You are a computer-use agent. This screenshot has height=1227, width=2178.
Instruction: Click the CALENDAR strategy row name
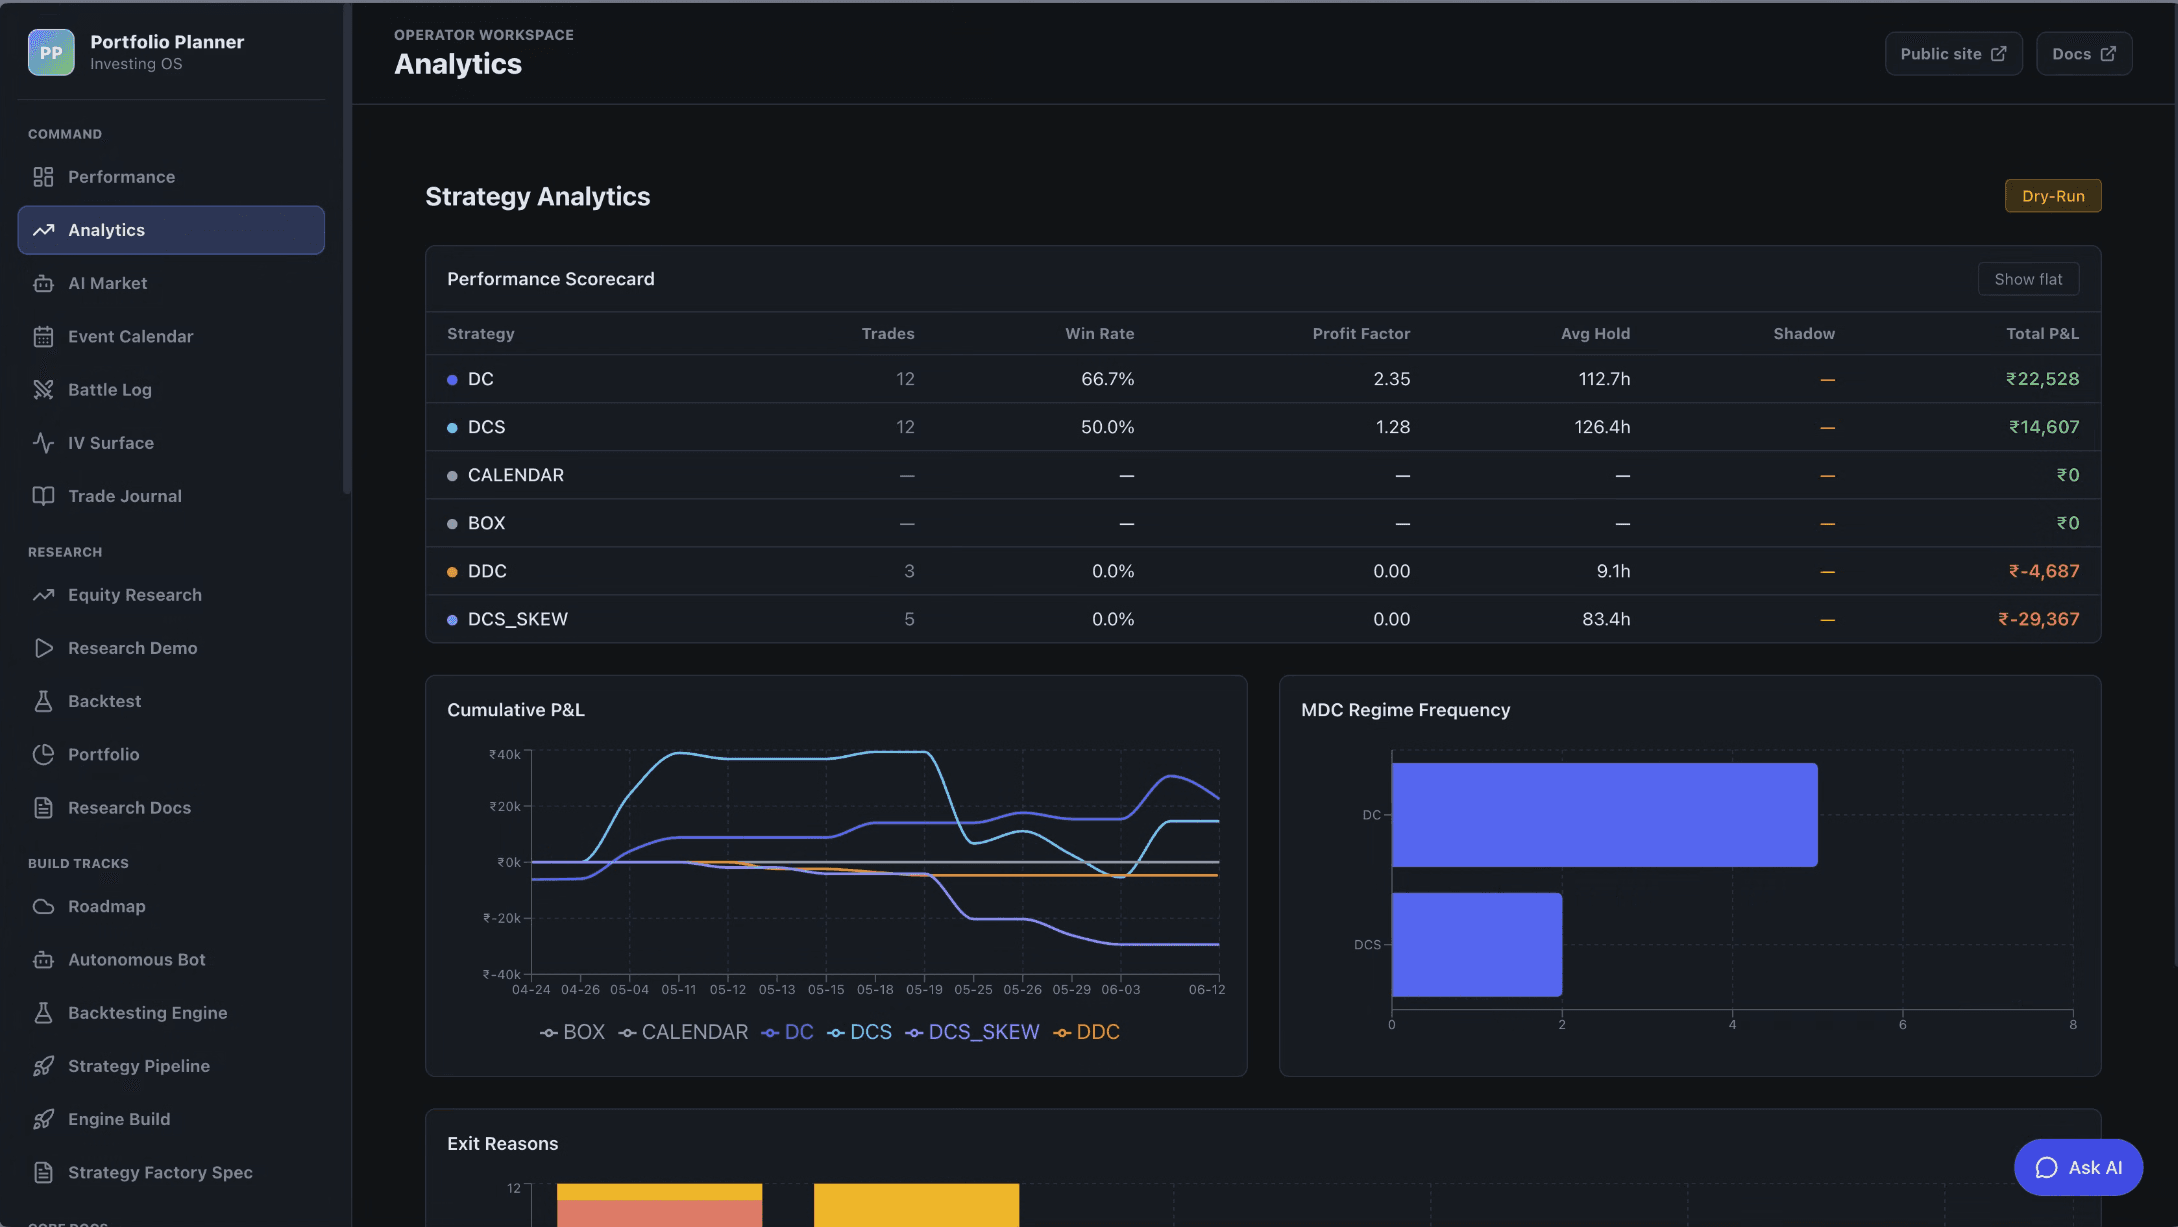pos(516,475)
